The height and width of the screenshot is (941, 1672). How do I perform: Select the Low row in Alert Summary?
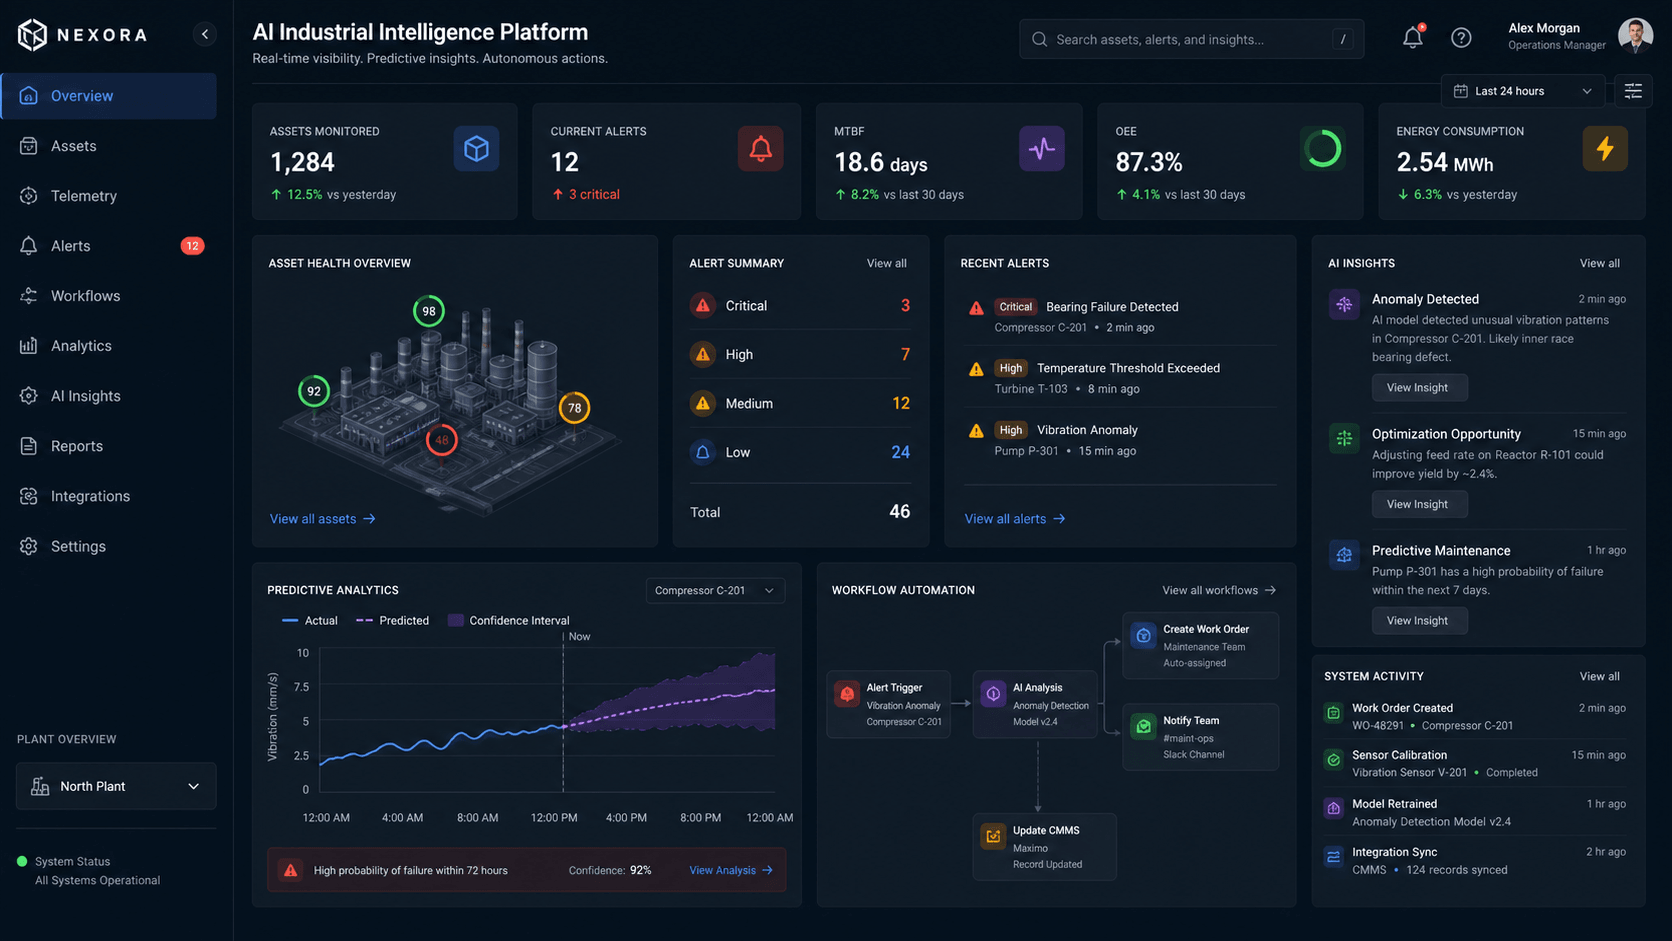[800, 452]
